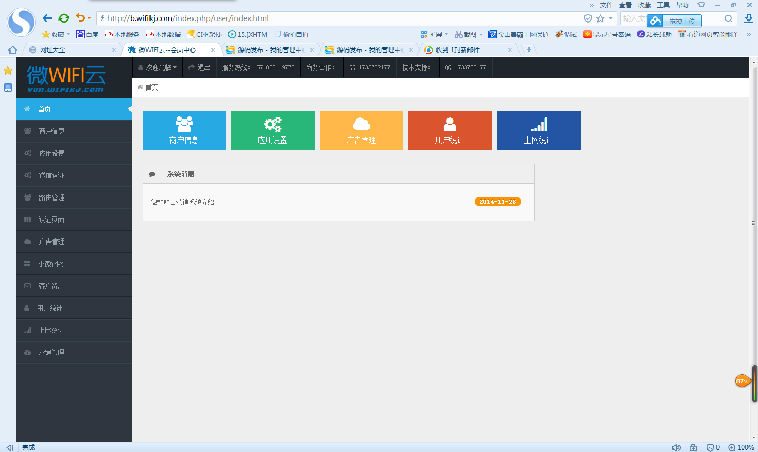Open the 15.2XHTM bookmark

[x=247, y=34]
